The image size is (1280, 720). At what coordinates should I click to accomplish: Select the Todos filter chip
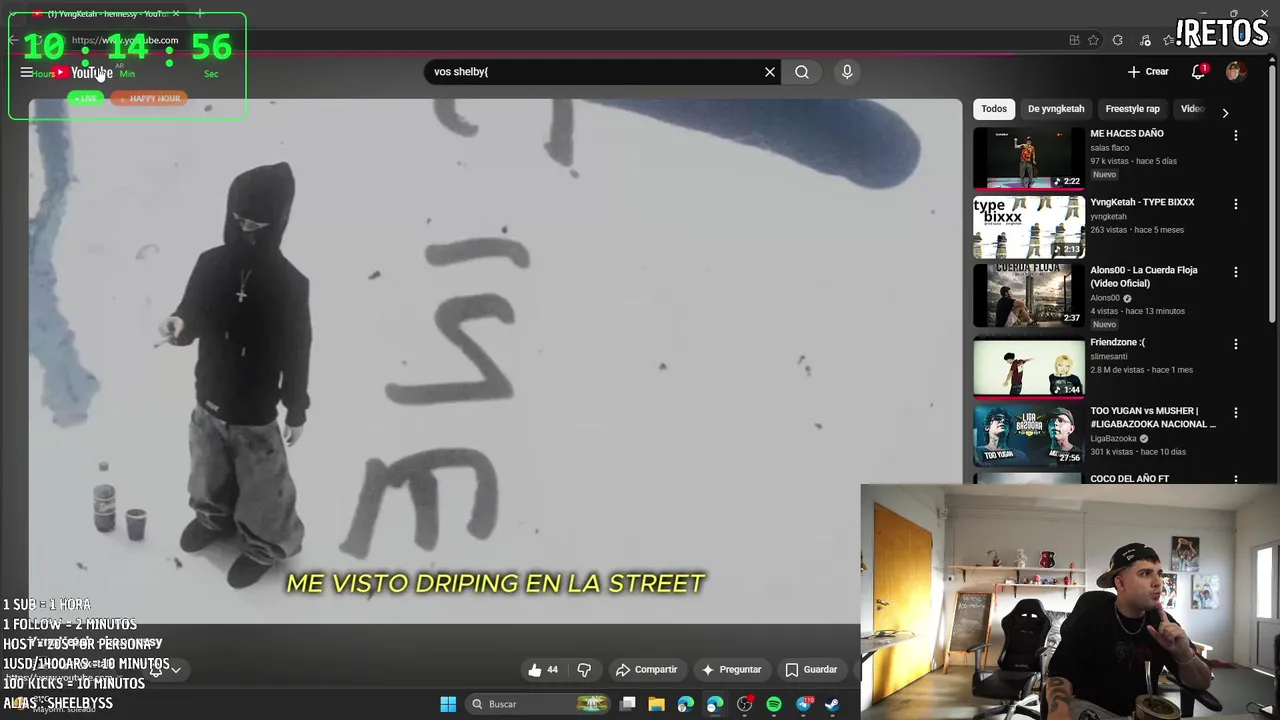coord(994,109)
